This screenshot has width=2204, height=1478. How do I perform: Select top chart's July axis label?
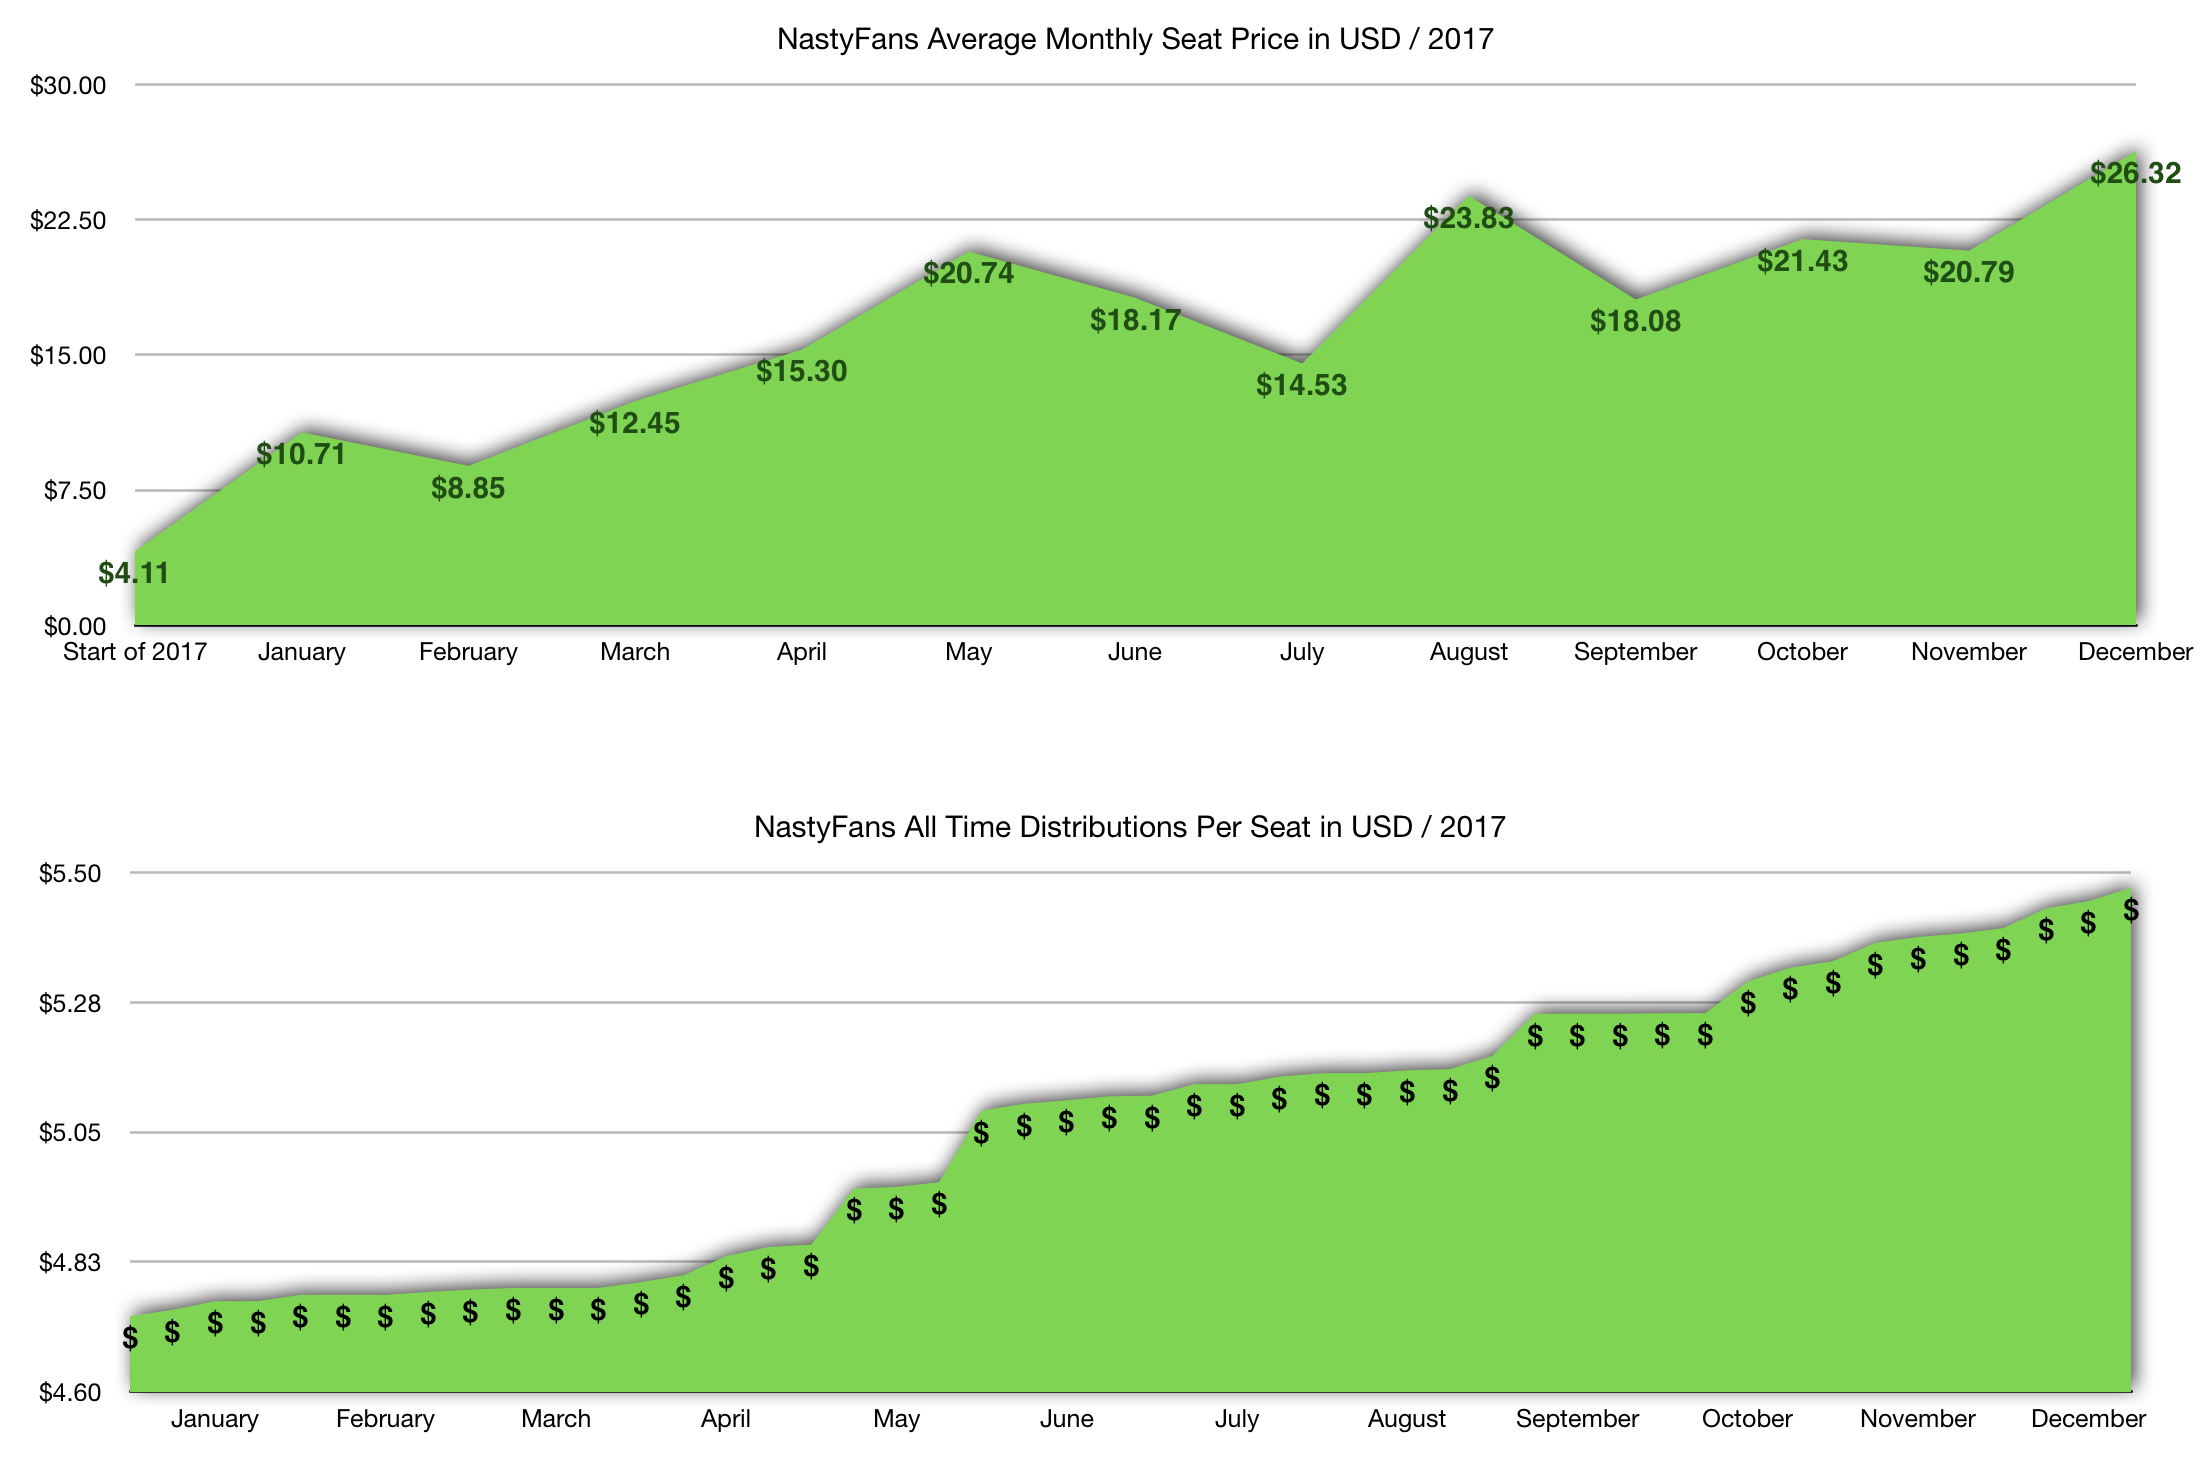[x=1301, y=652]
